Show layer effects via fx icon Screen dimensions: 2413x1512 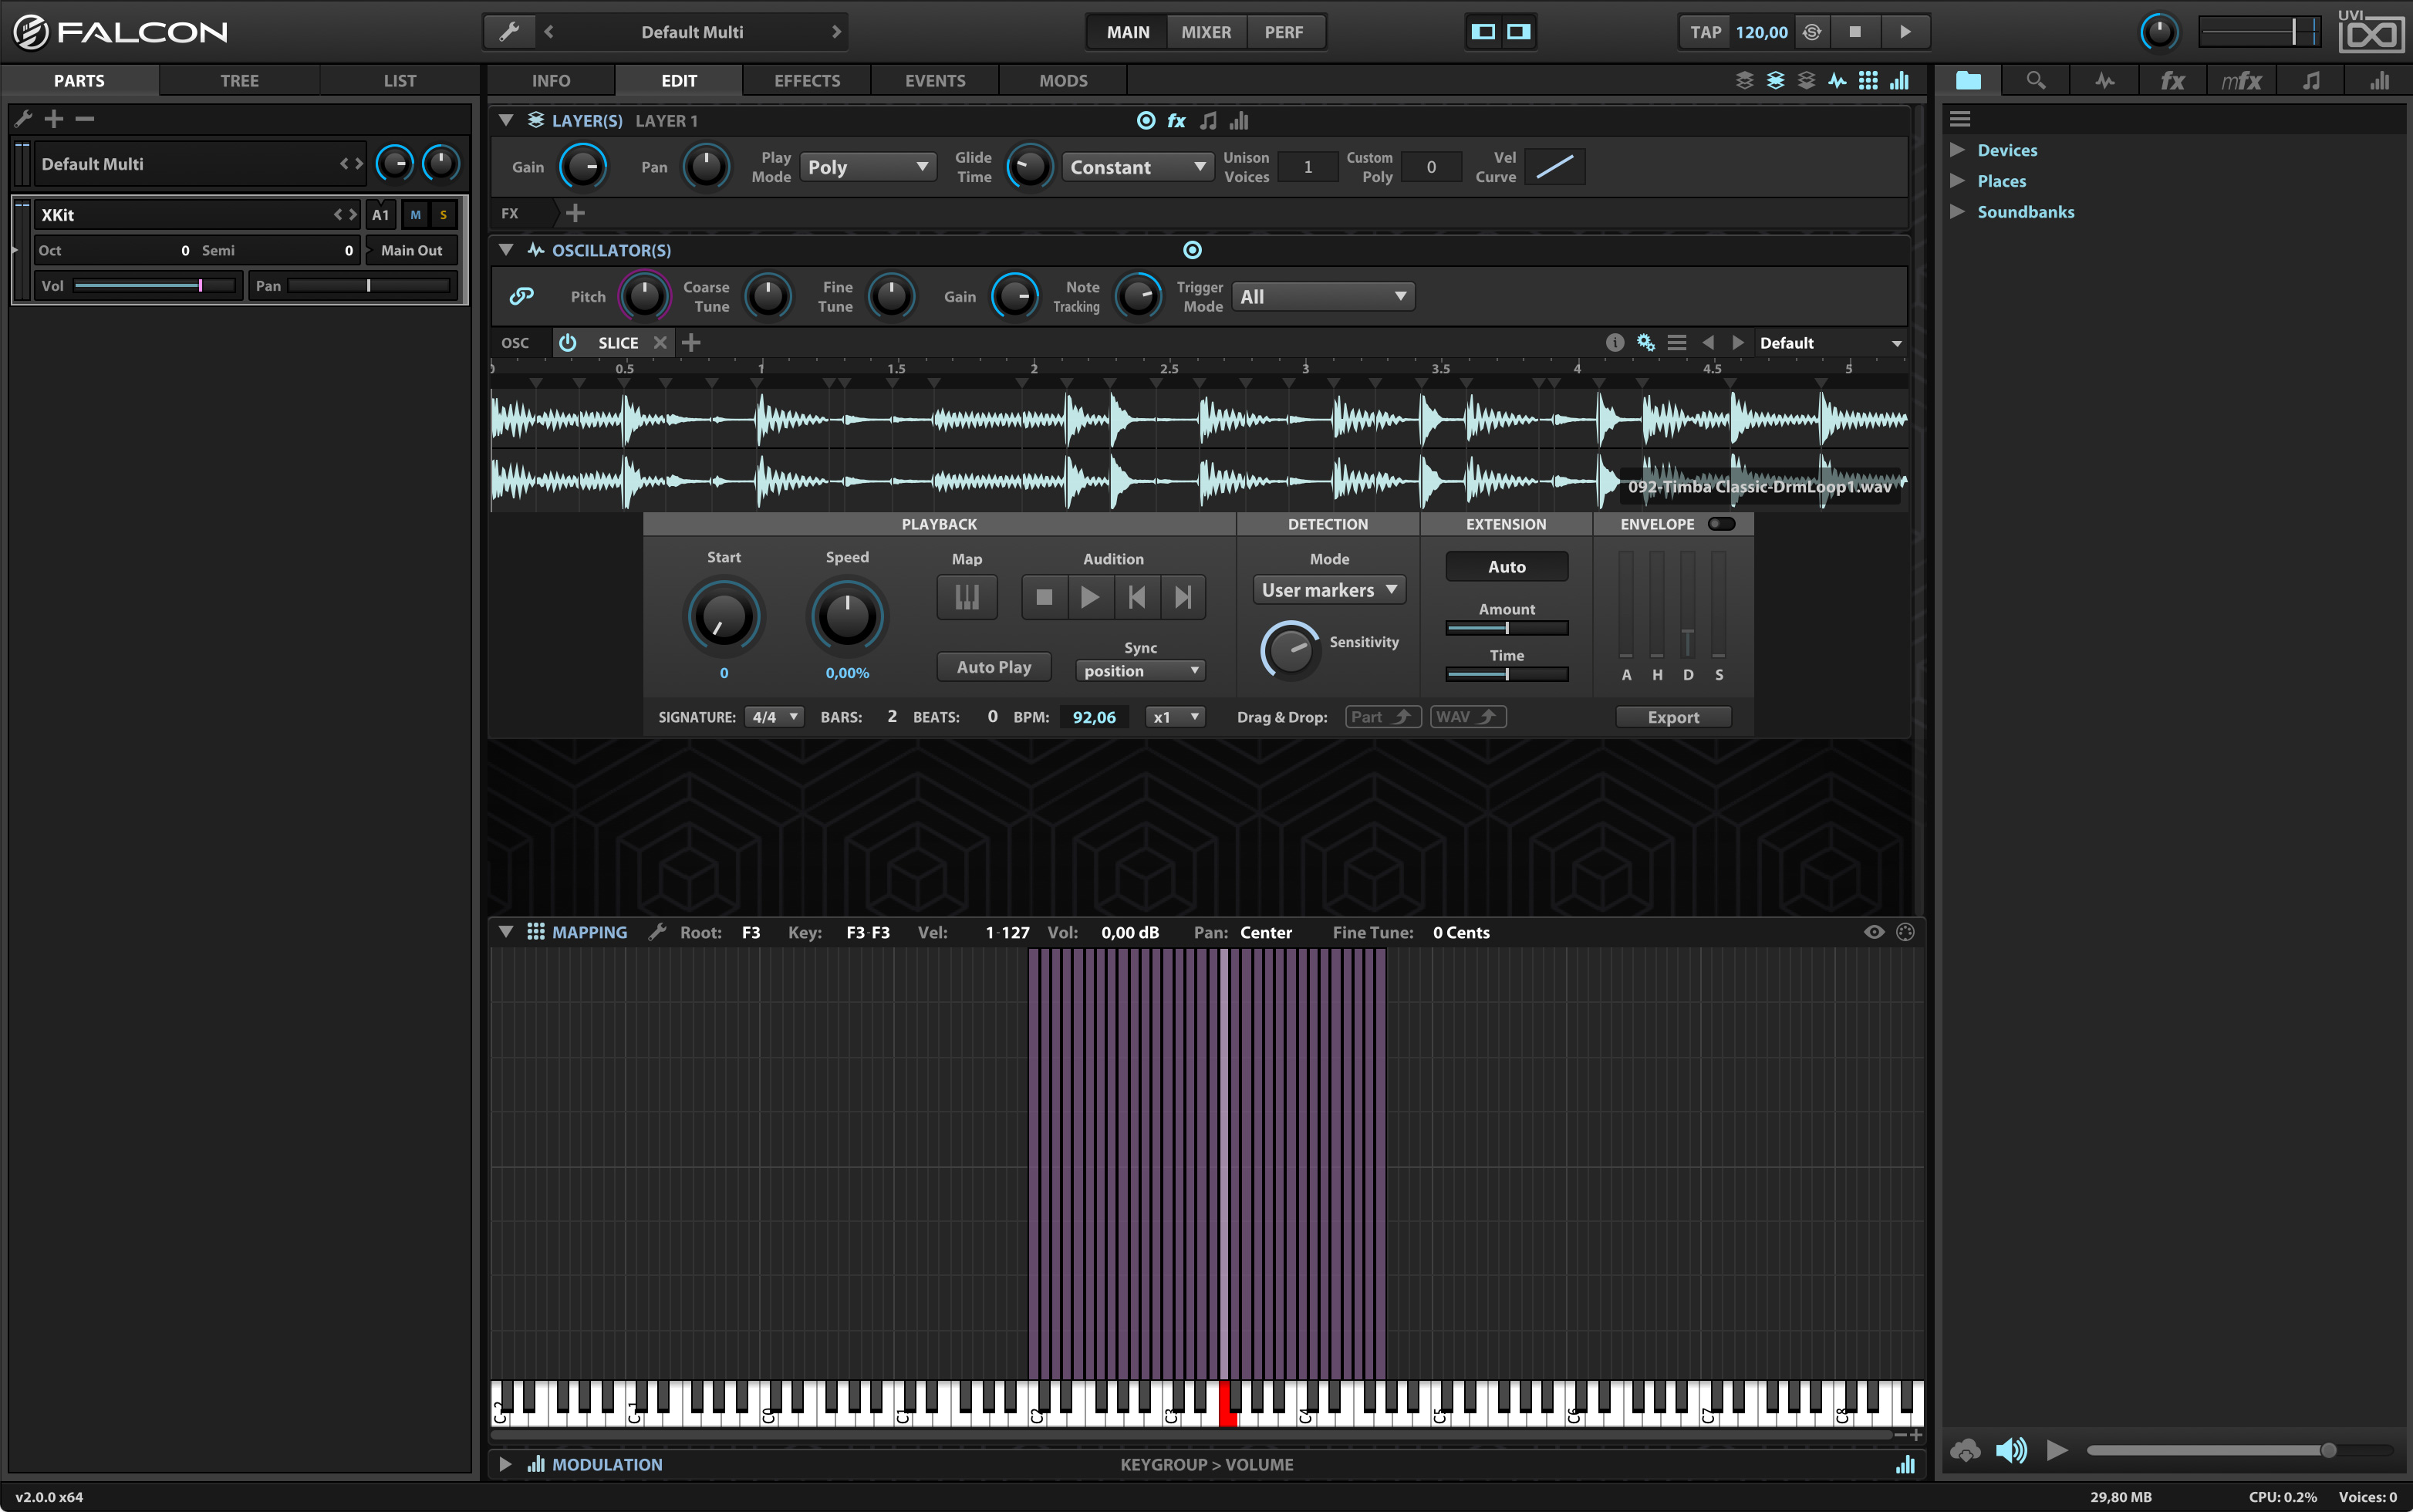pyautogui.click(x=1177, y=121)
